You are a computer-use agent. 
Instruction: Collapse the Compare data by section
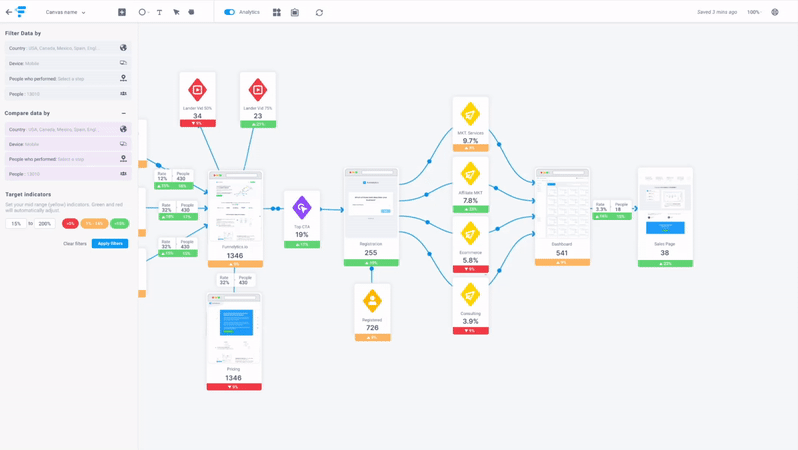pyautogui.click(x=124, y=113)
